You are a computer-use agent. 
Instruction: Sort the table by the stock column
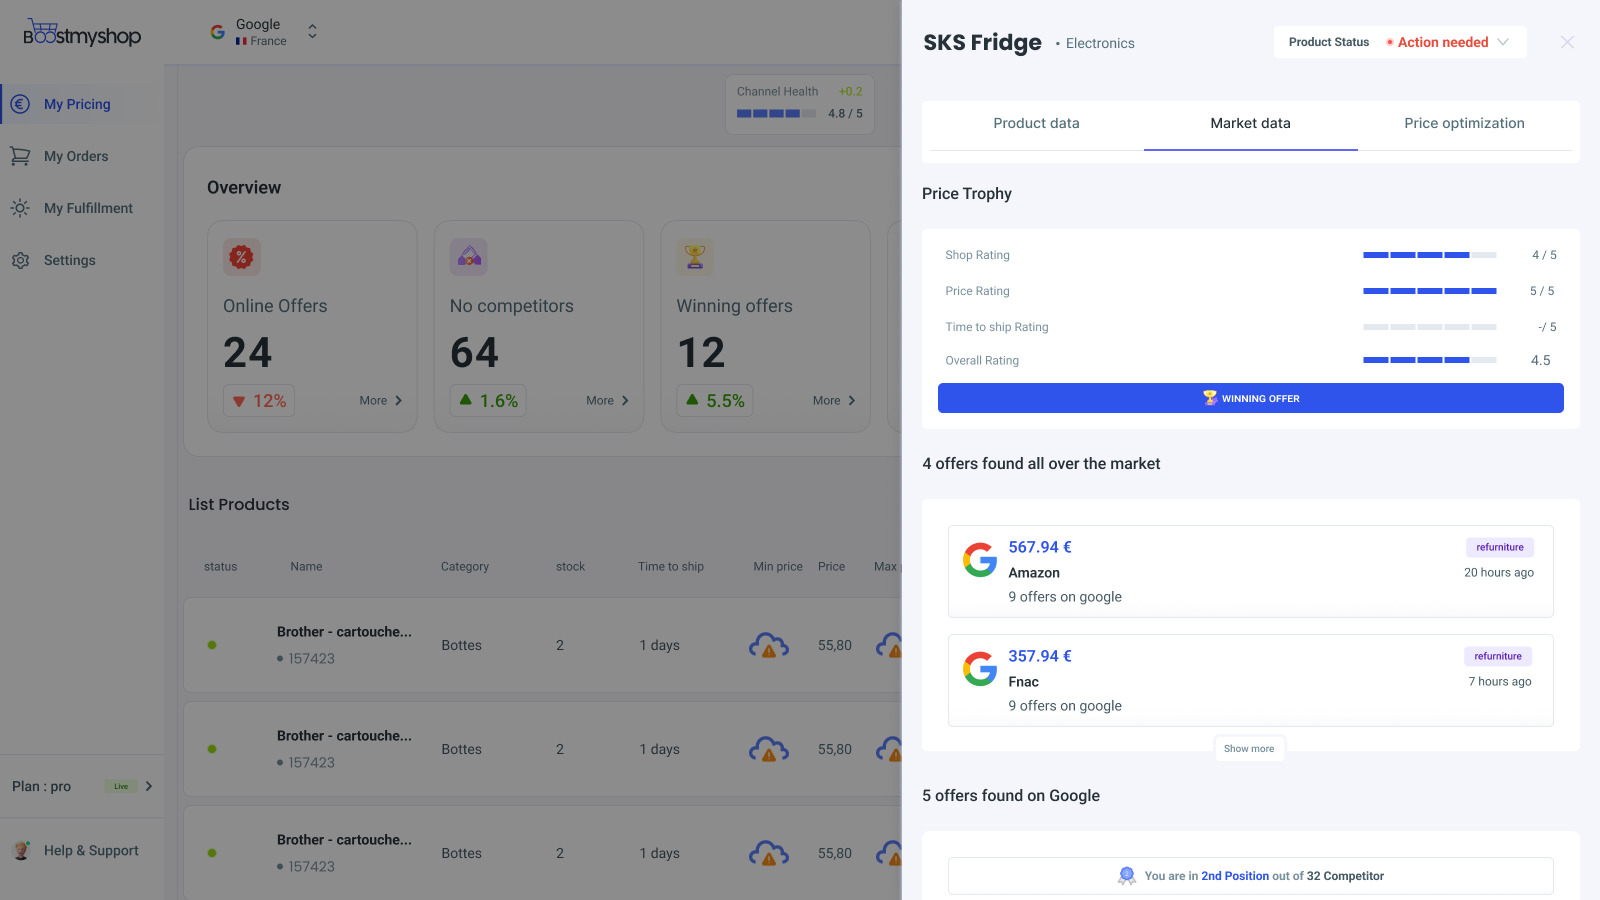pos(571,567)
